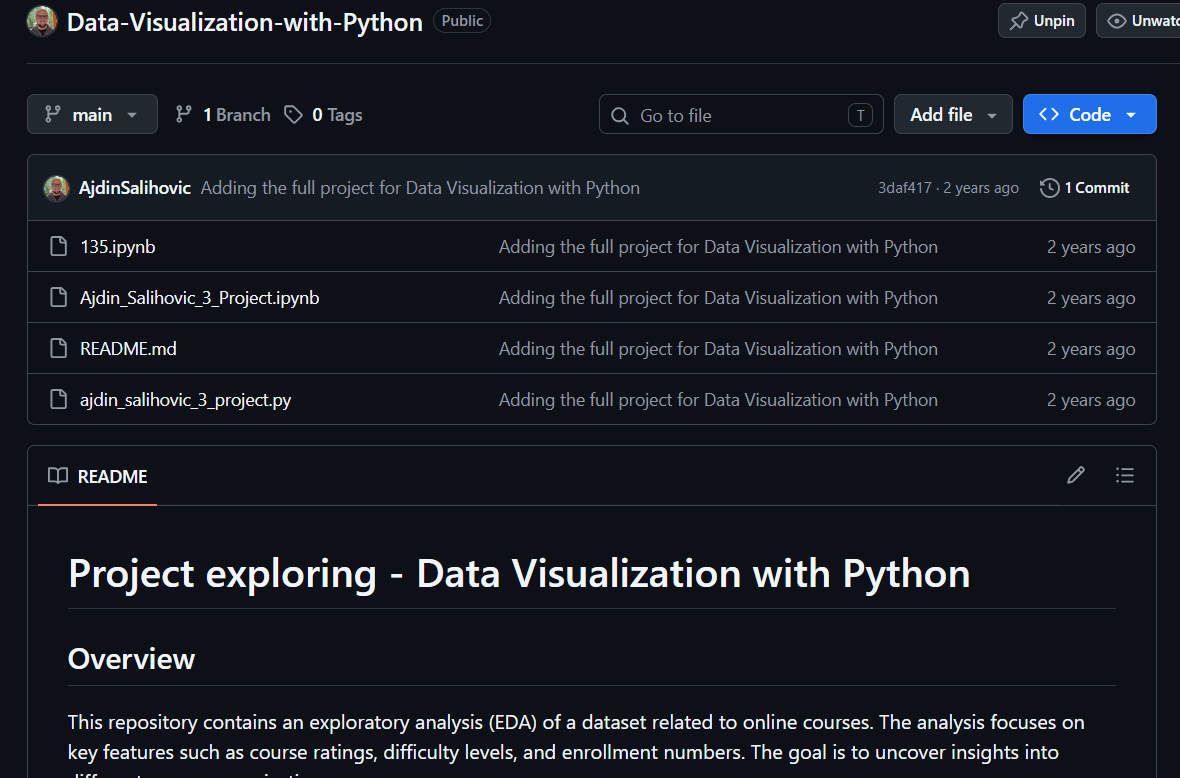Open Ajdin_Salihovic_3_Project.ipynb
The height and width of the screenshot is (778, 1180).
pos(199,298)
